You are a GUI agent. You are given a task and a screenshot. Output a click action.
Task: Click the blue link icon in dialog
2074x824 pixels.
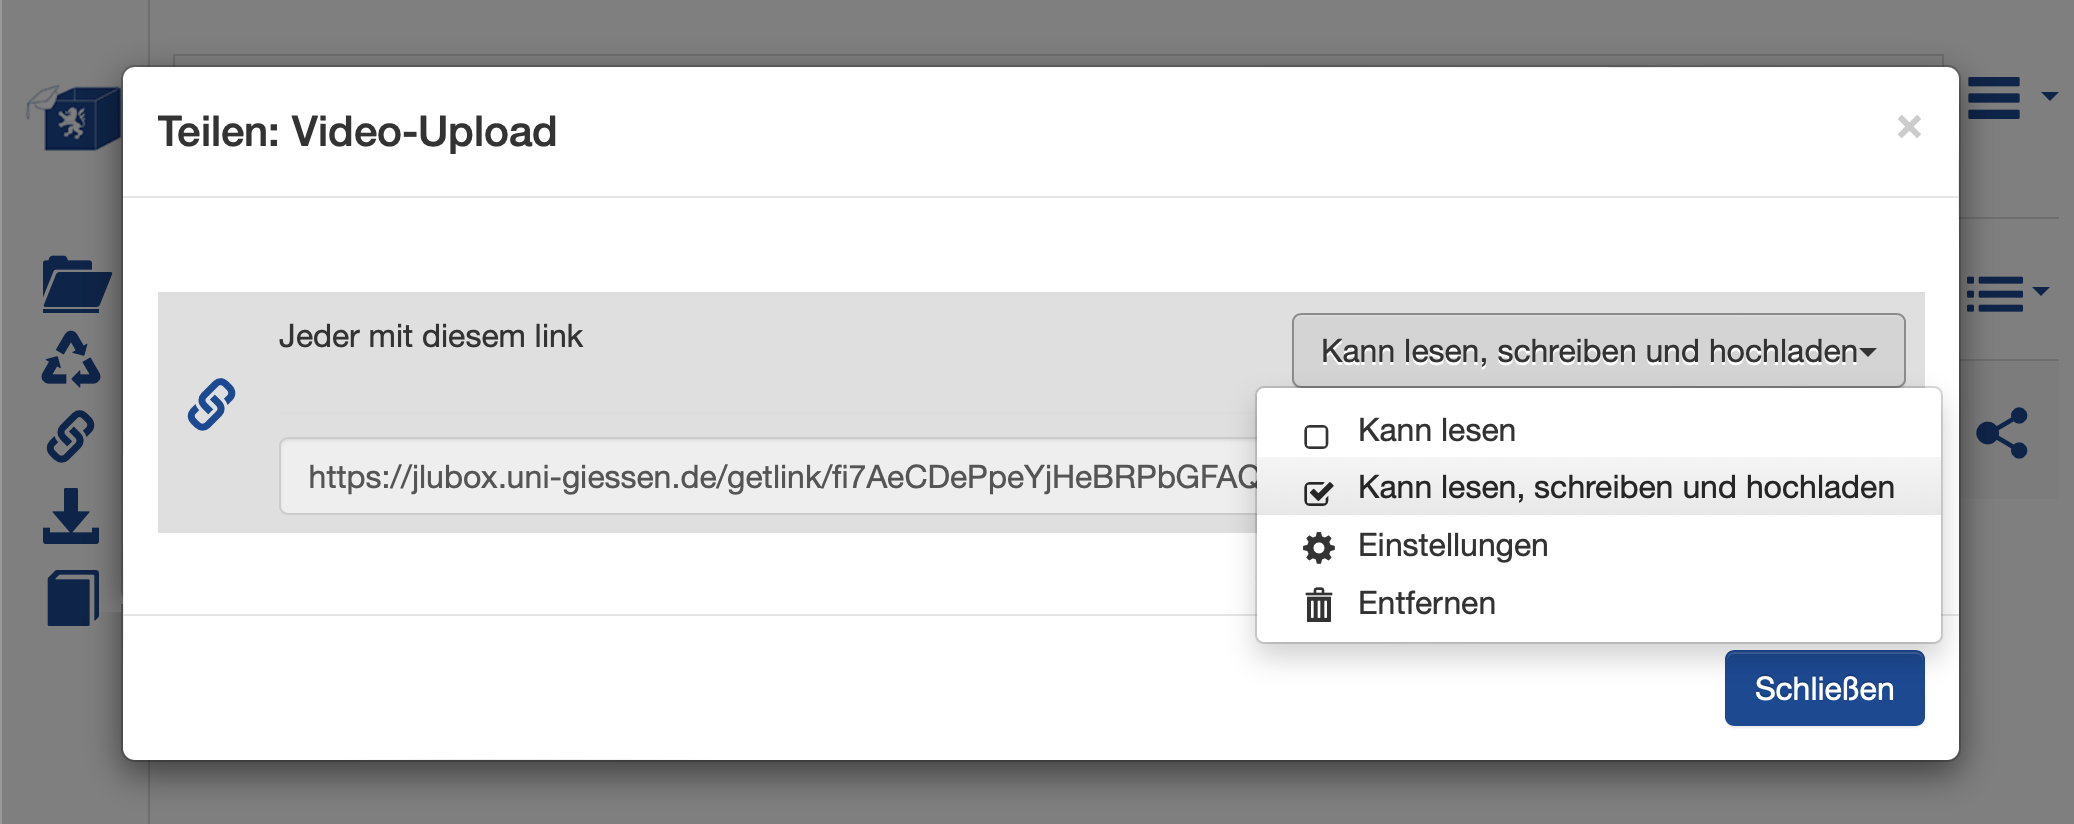212,404
